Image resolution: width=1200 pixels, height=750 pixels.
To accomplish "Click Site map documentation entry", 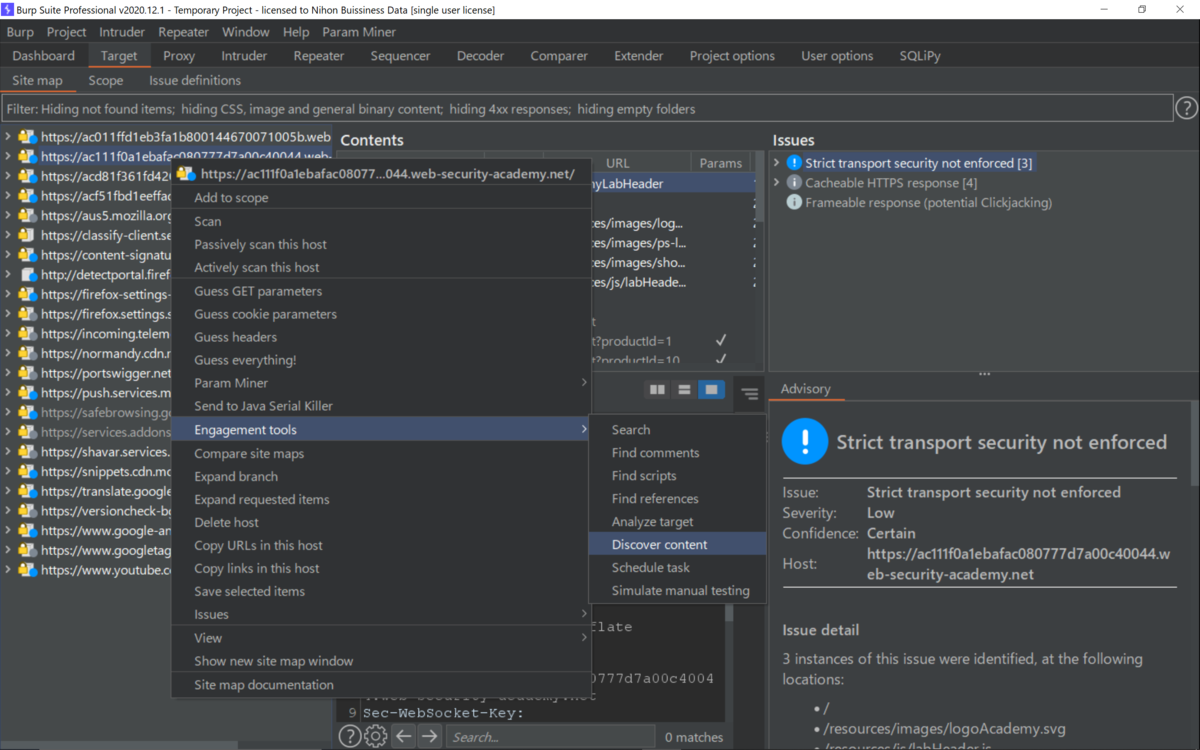I will click(x=381, y=685).
